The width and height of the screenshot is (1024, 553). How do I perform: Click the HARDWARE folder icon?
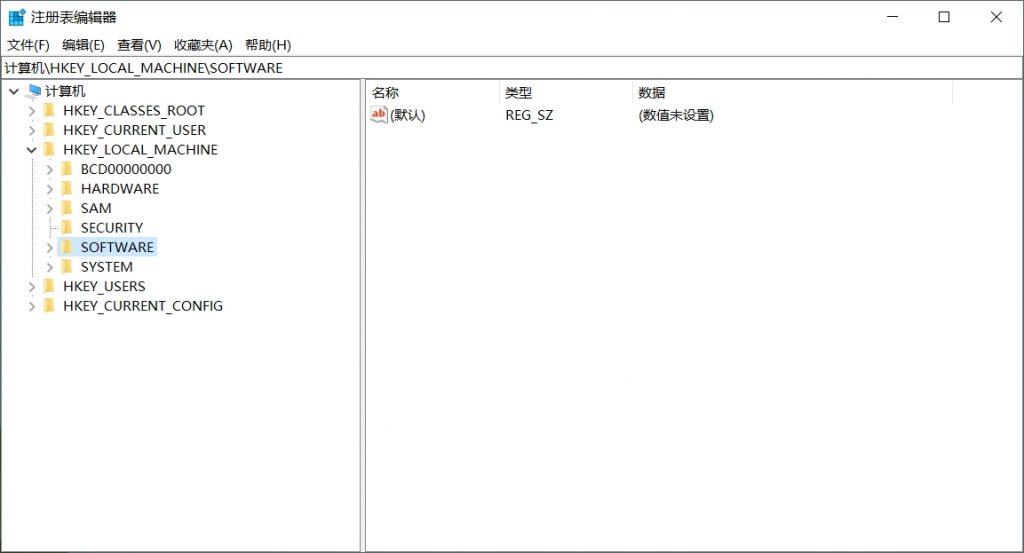click(x=67, y=189)
